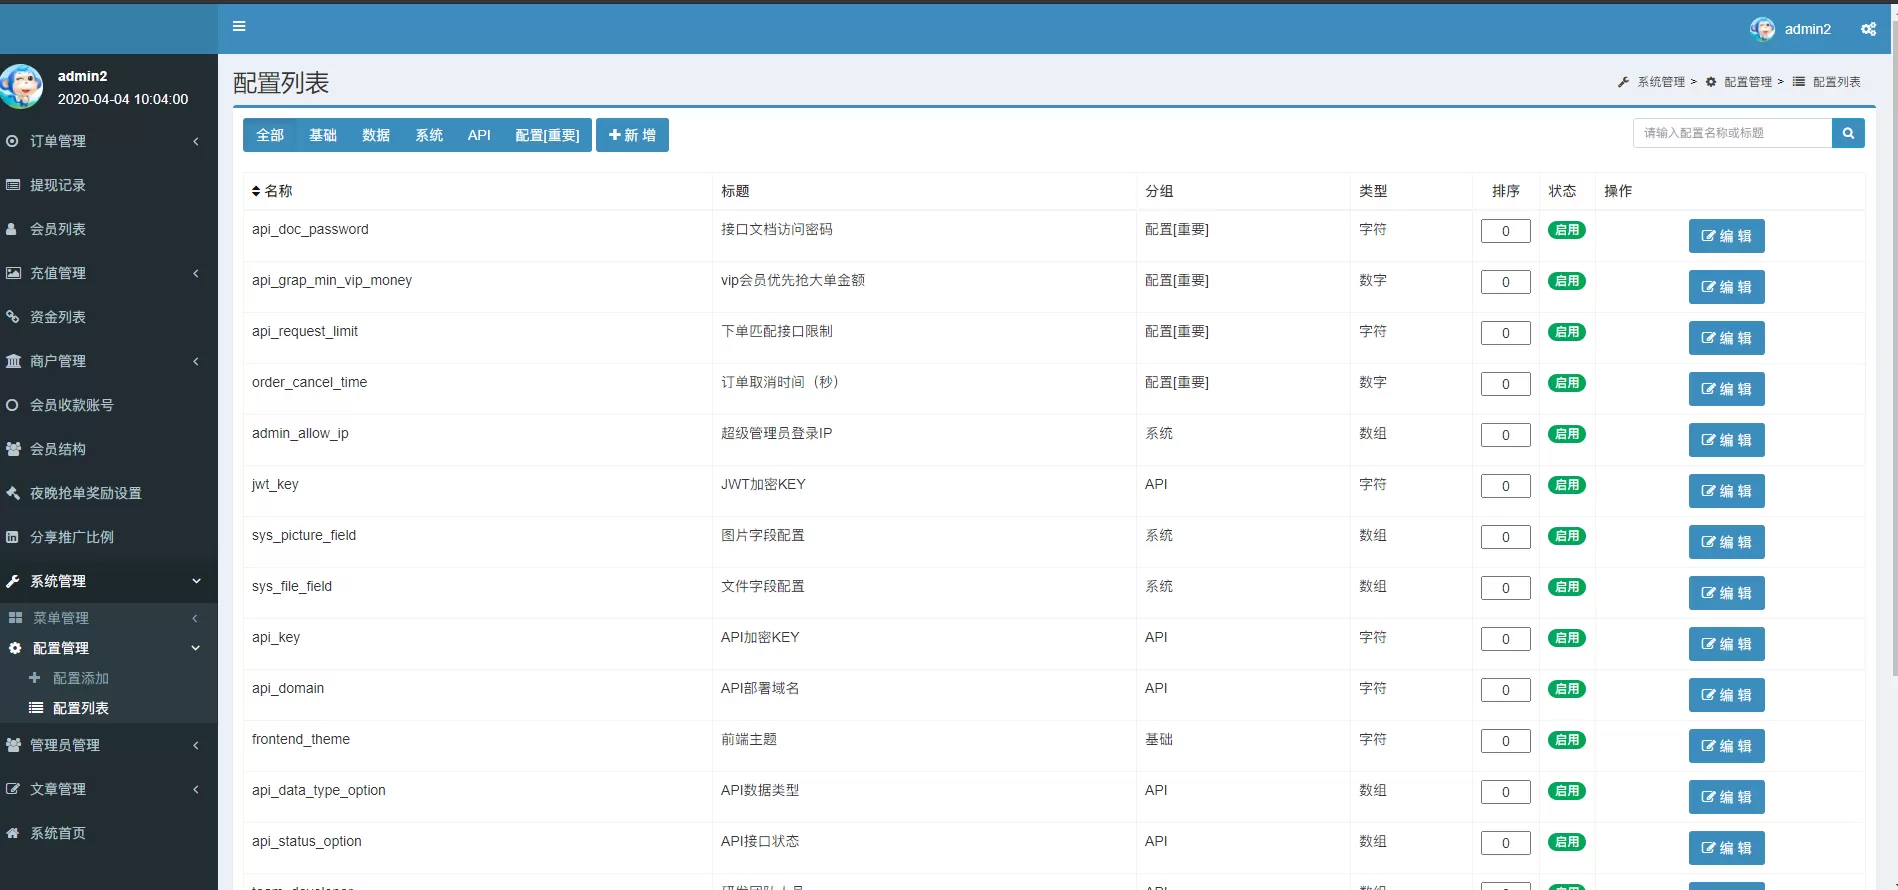Toggle 启用 status for frontend_theme row
Image resolution: width=1898 pixels, height=890 pixels.
[x=1566, y=740]
